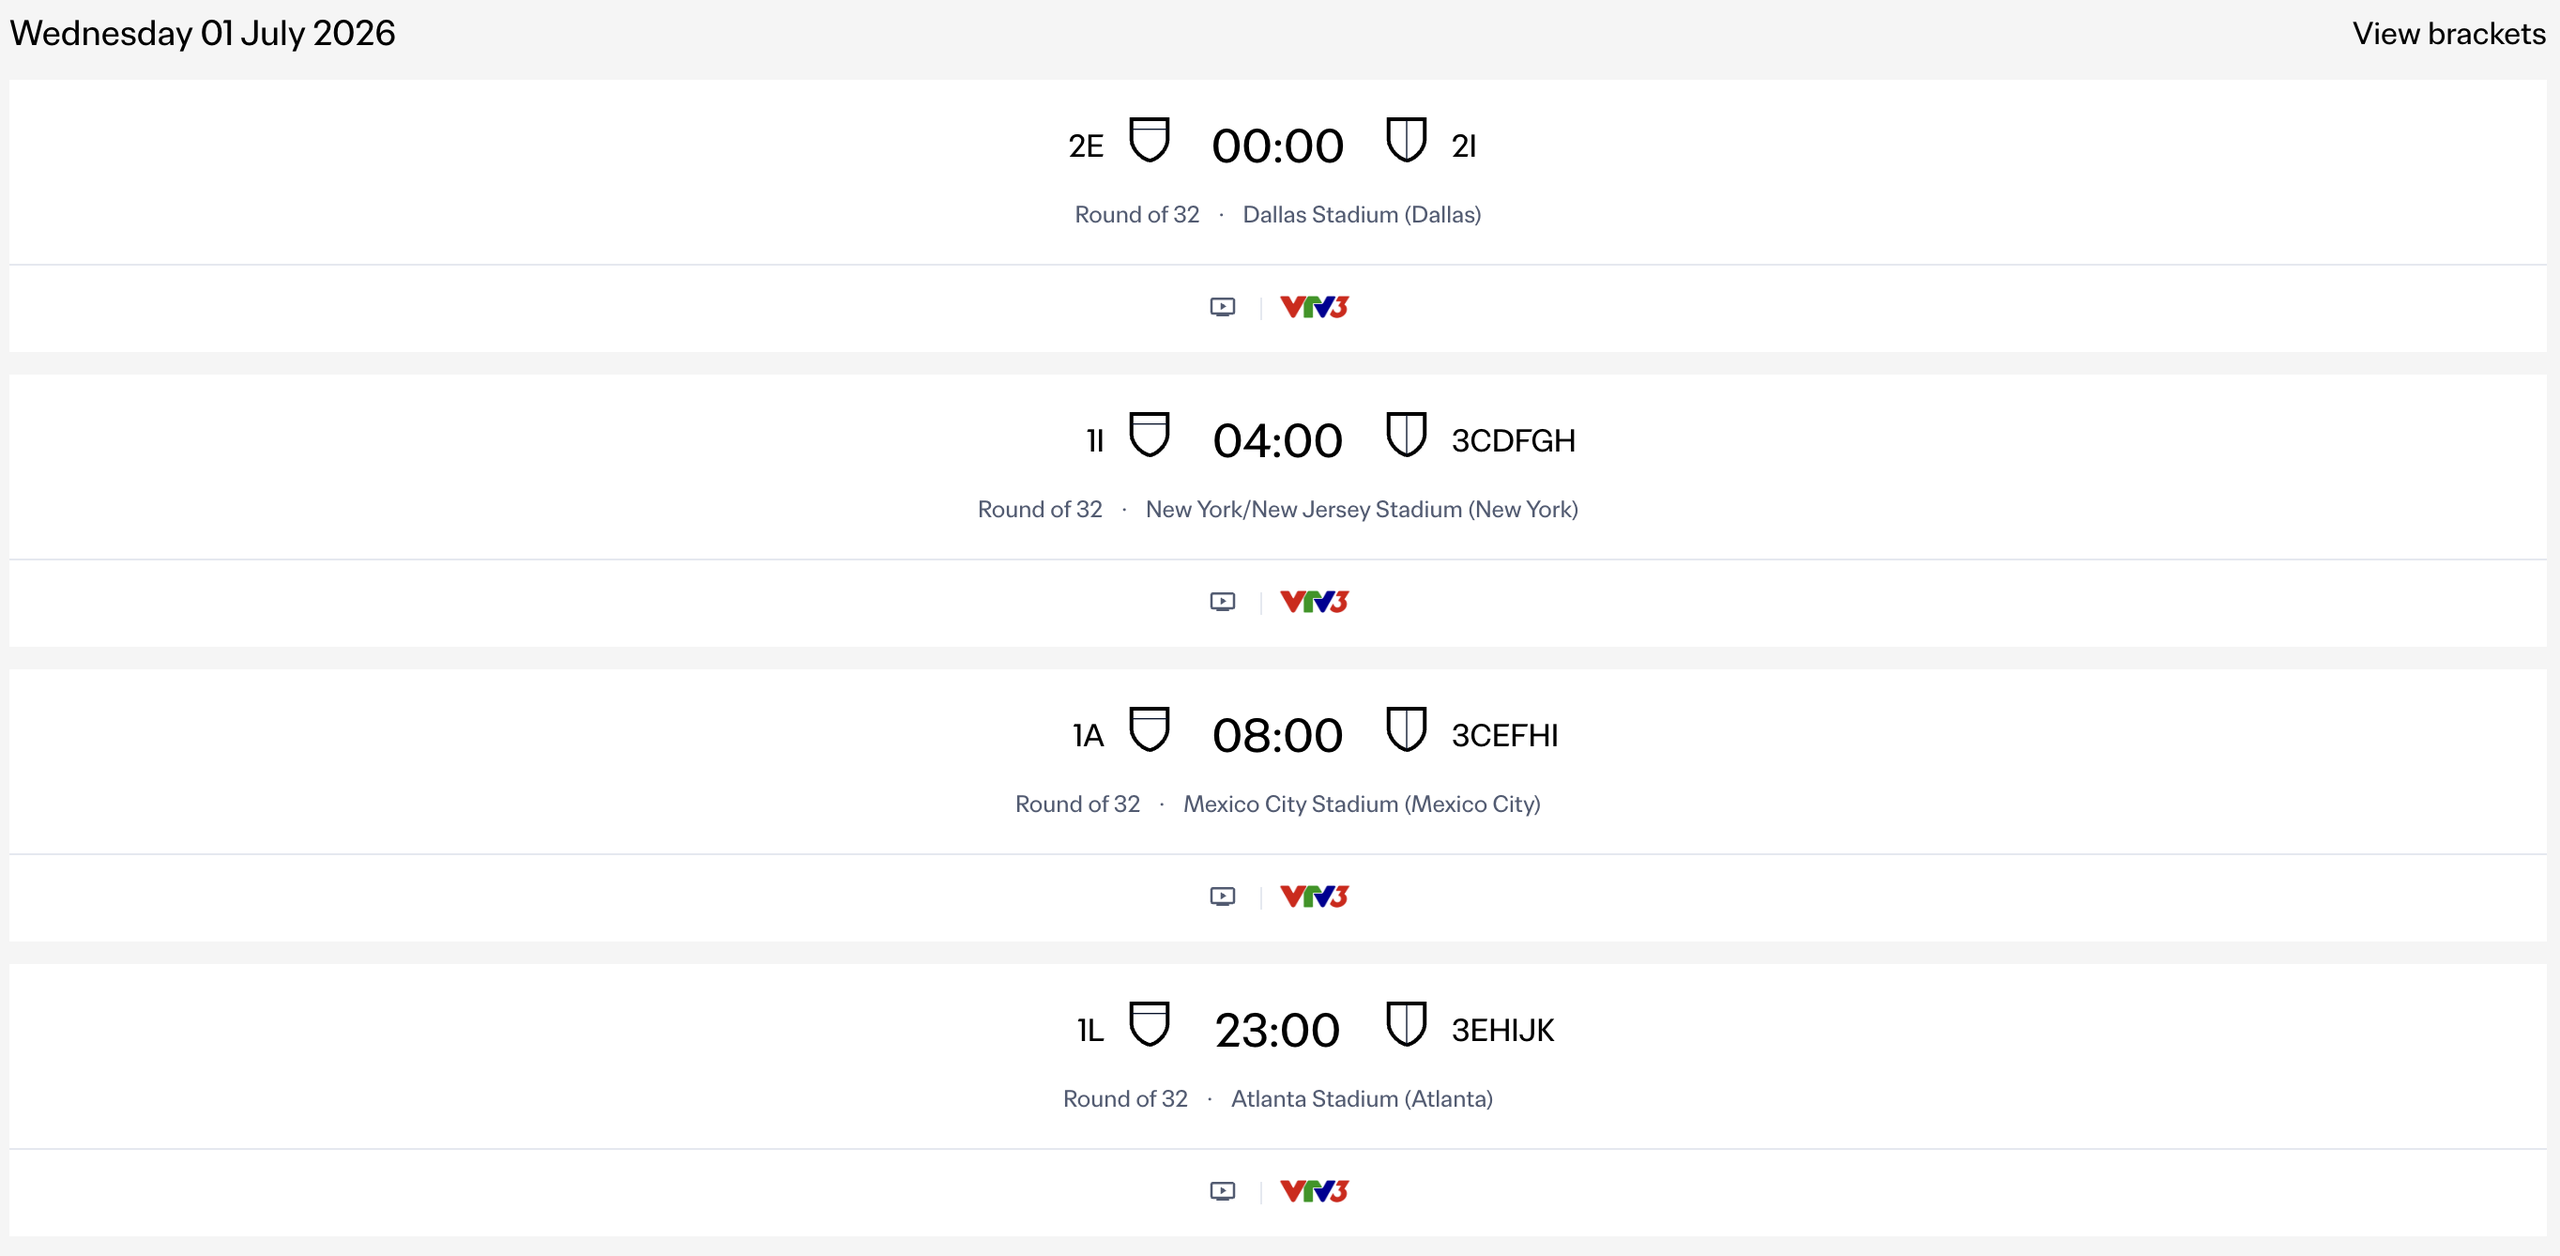Click the 3CDFGH team shield icon
This screenshot has height=1256, width=2560.
tap(1406, 434)
